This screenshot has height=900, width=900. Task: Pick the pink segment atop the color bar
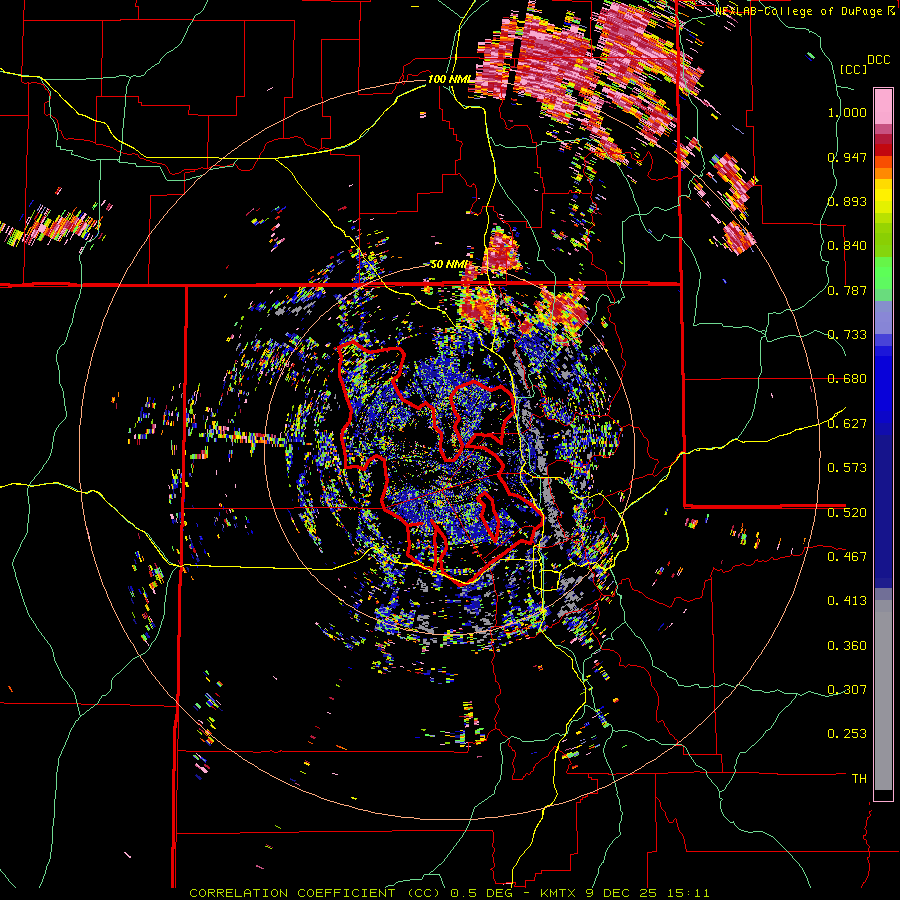(x=883, y=106)
